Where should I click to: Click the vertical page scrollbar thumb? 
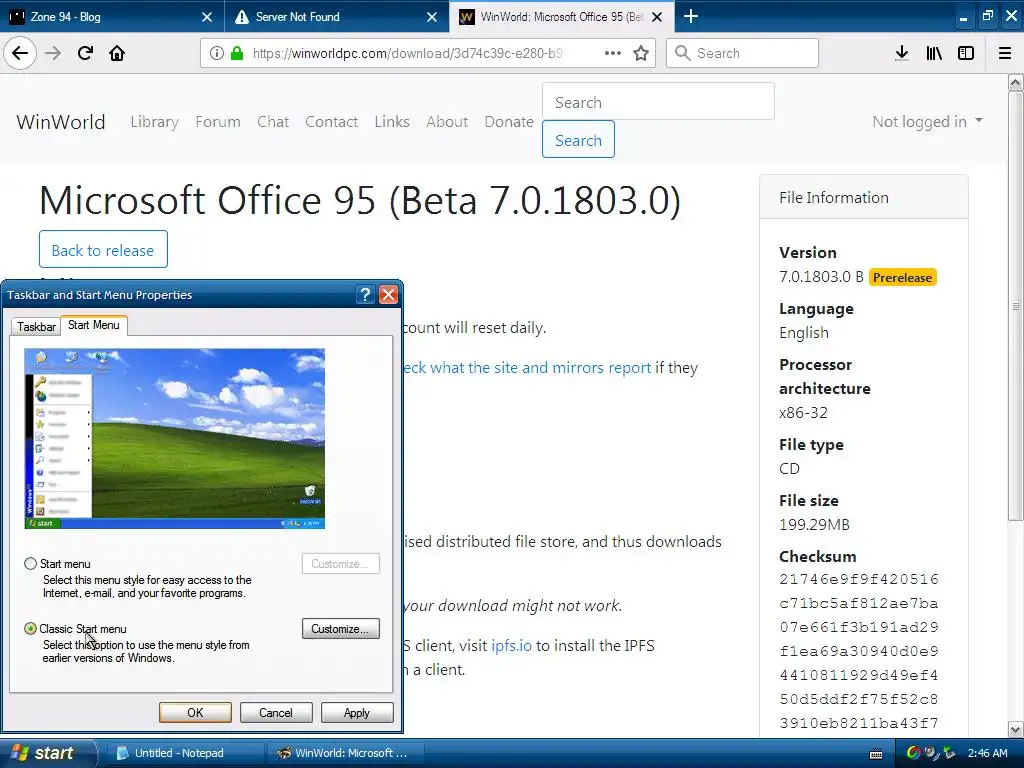(x=1016, y=306)
